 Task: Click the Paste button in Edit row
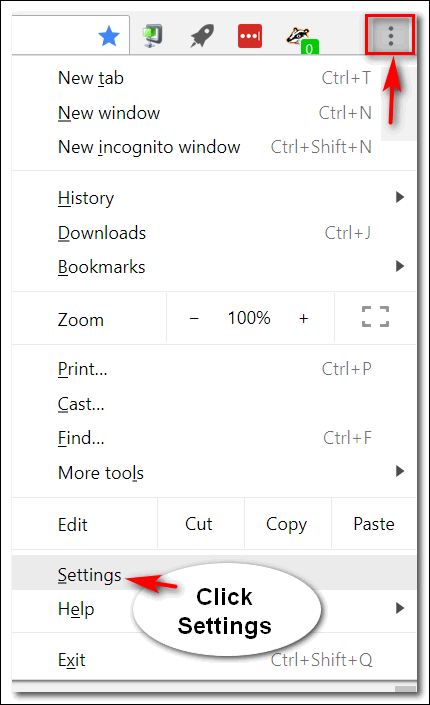374,524
